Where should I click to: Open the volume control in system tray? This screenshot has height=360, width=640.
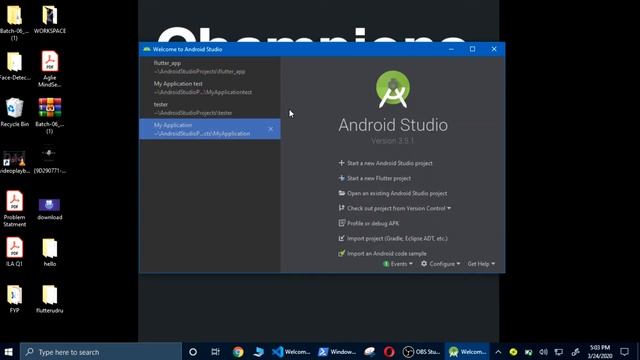tap(543, 351)
